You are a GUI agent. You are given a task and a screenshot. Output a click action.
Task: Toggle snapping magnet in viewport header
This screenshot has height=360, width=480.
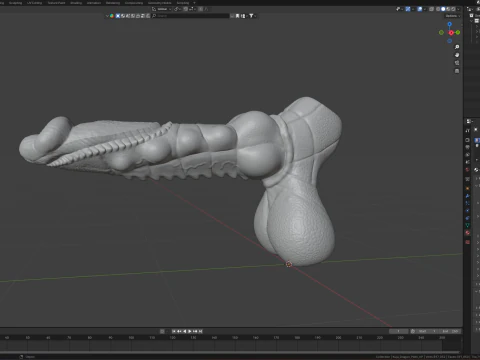pyautogui.click(x=186, y=9)
